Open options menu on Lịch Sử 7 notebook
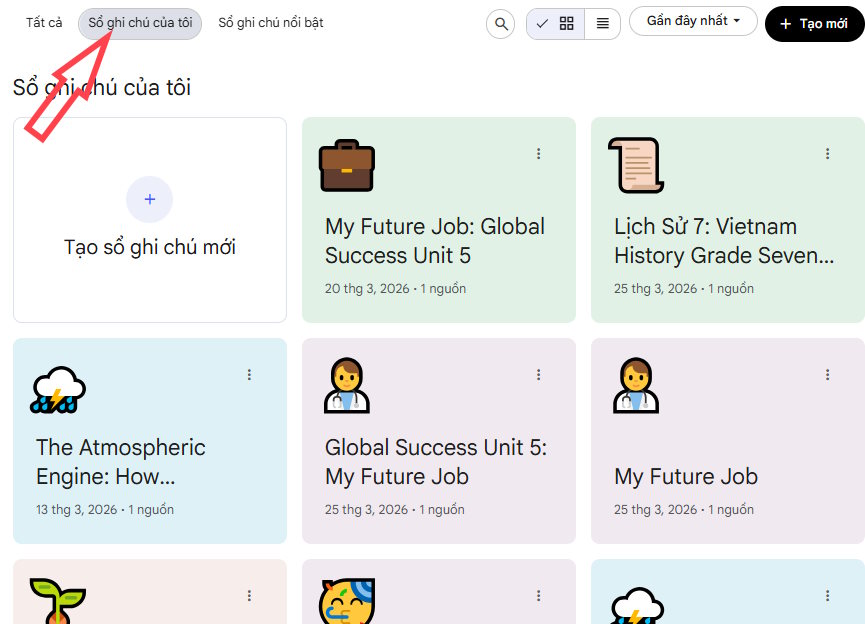 pos(827,153)
